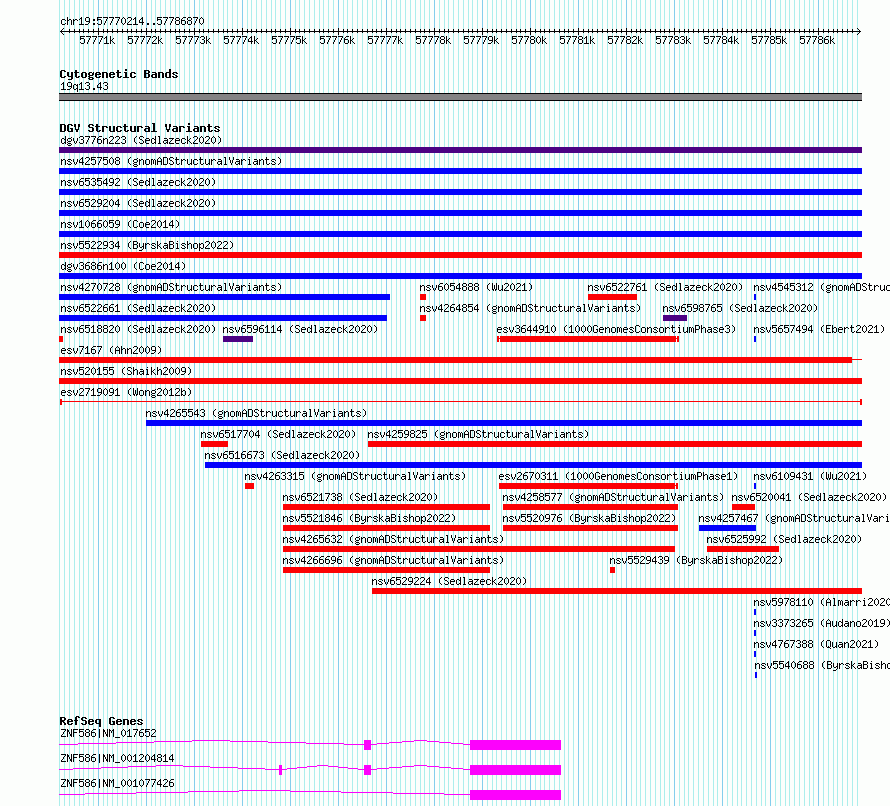
Task: Click the 57783k ruler position label
Action: point(673,40)
